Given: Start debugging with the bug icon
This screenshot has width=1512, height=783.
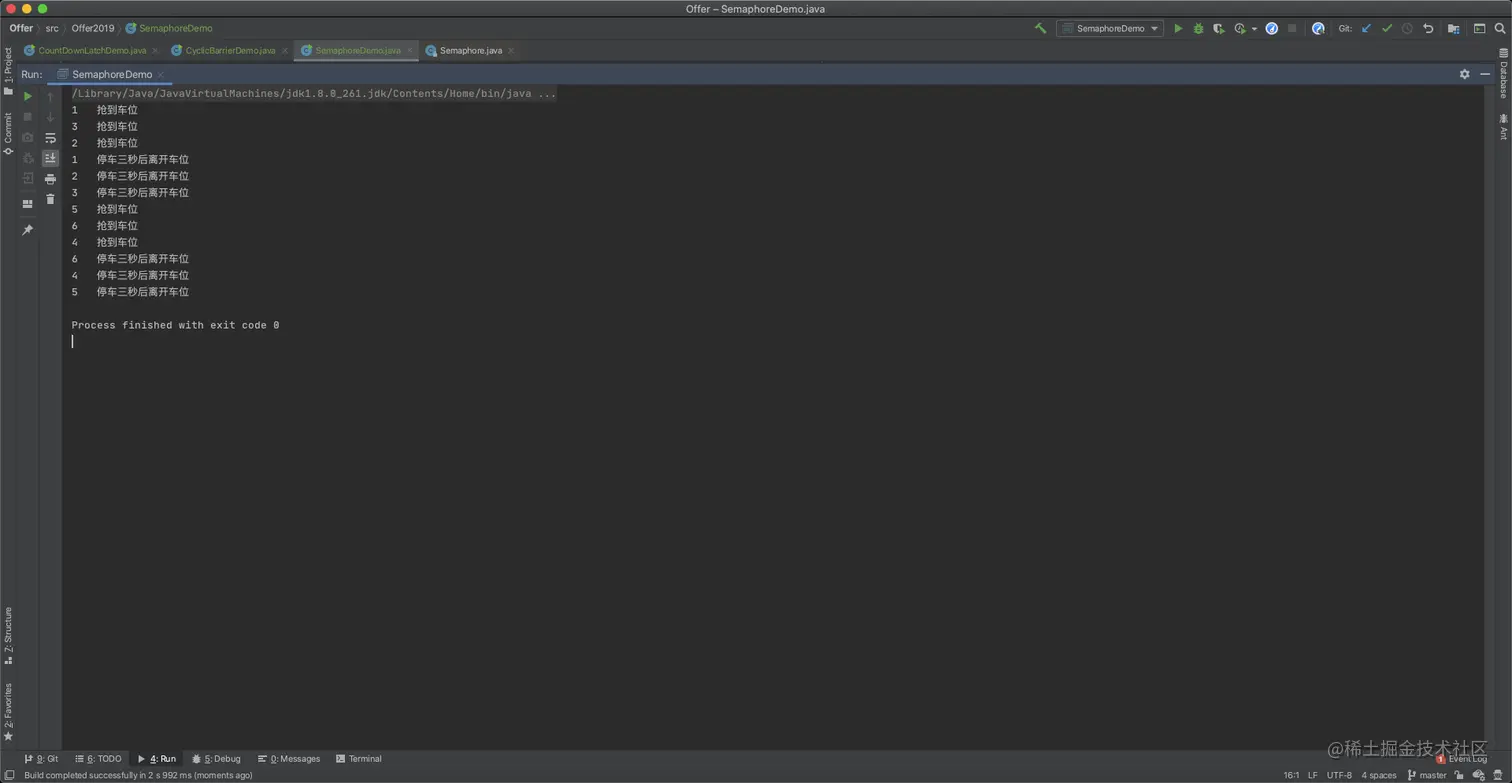Looking at the screenshot, I should click(x=1198, y=28).
